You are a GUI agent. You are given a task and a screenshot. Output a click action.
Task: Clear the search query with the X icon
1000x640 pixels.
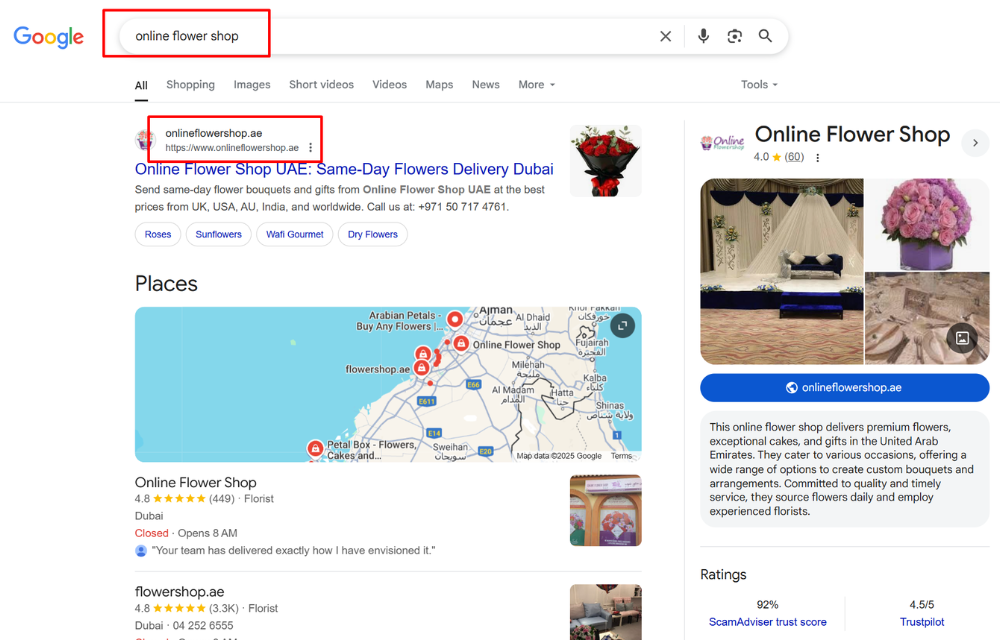pyautogui.click(x=665, y=35)
